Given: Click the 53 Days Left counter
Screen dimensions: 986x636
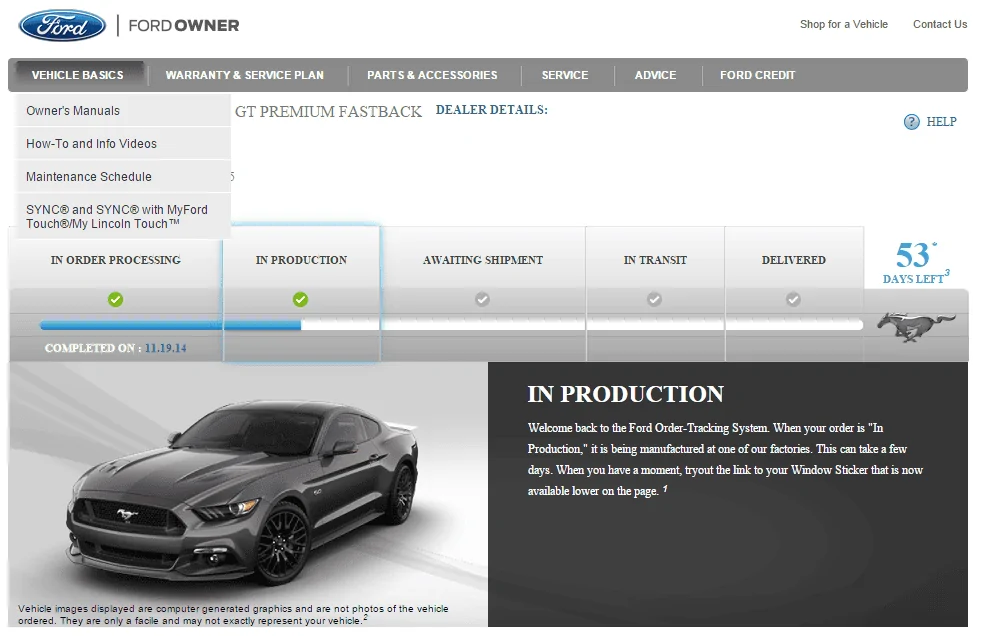Looking at the screenshot, I should 916,263.
